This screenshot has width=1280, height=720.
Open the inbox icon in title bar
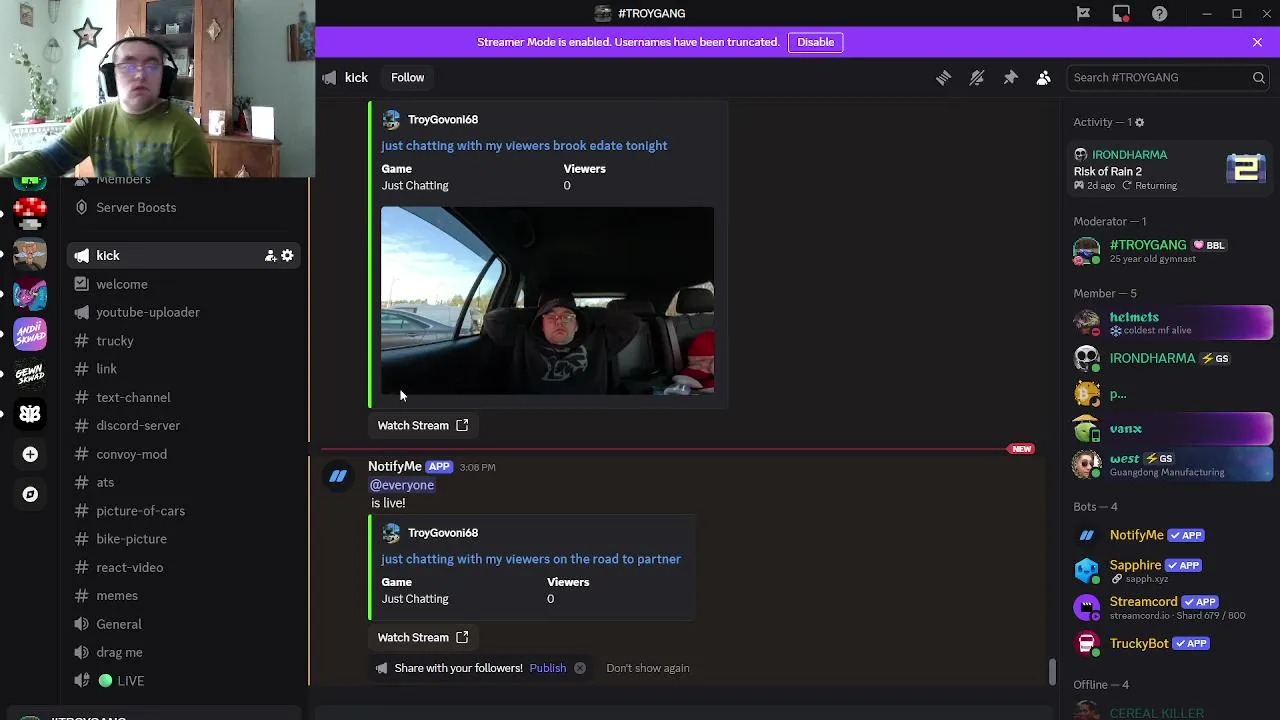(x=1121, y=13)
